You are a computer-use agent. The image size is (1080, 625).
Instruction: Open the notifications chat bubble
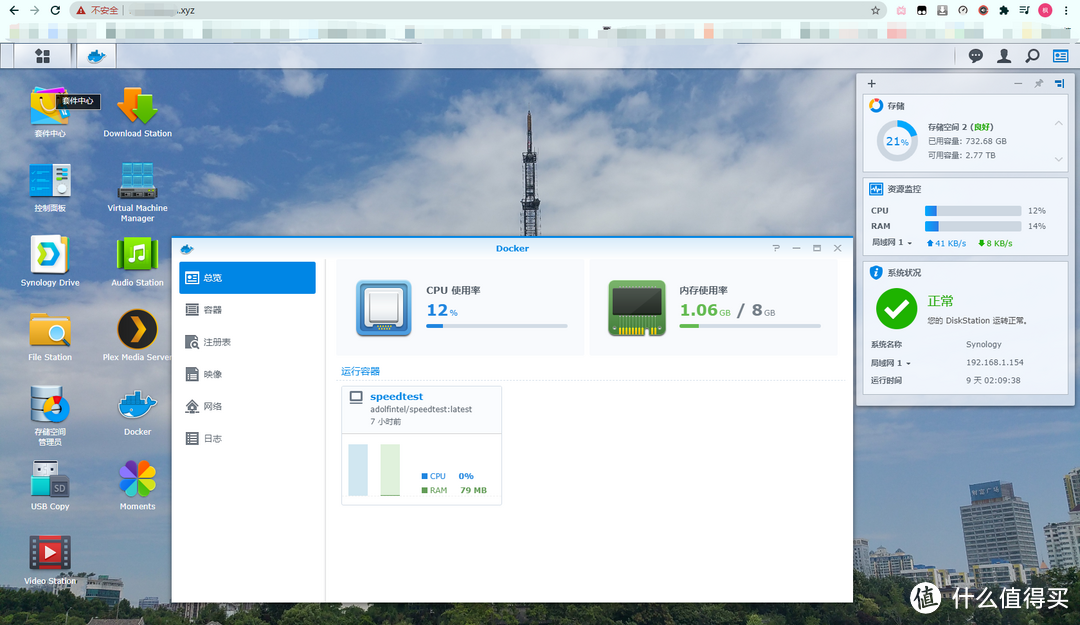coord(975,56)
